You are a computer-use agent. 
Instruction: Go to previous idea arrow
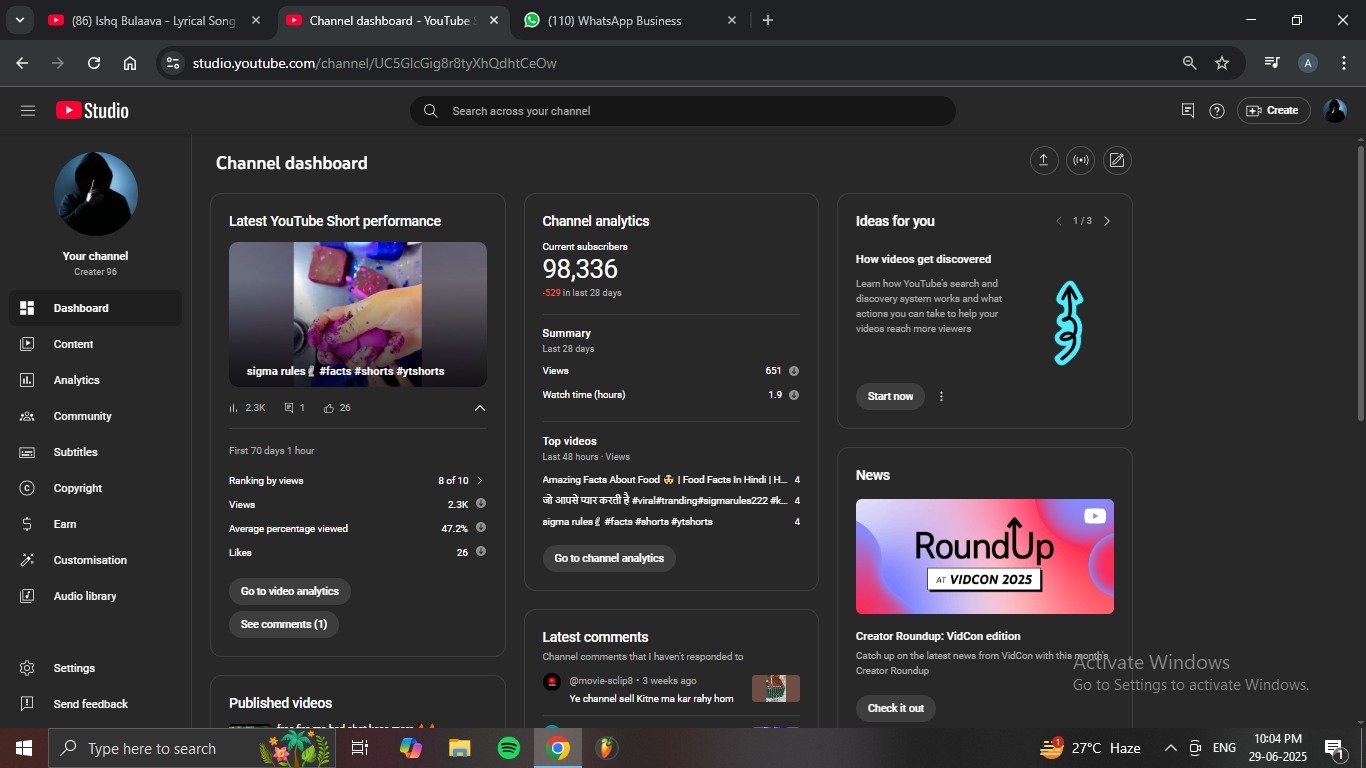click(x=1059, y=221)
